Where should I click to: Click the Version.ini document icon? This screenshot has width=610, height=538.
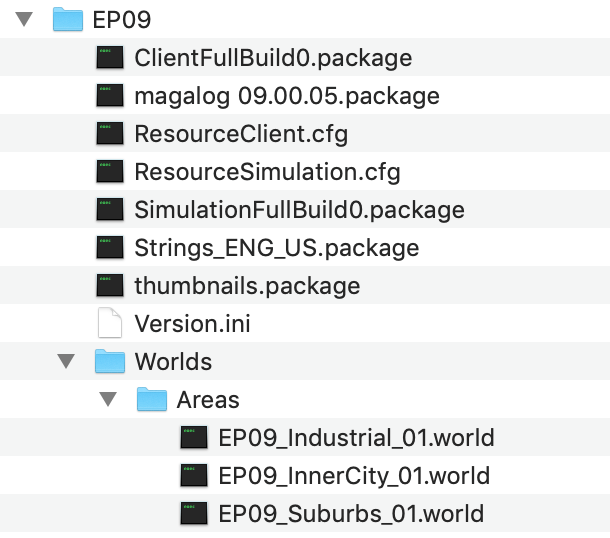(109, 324)
